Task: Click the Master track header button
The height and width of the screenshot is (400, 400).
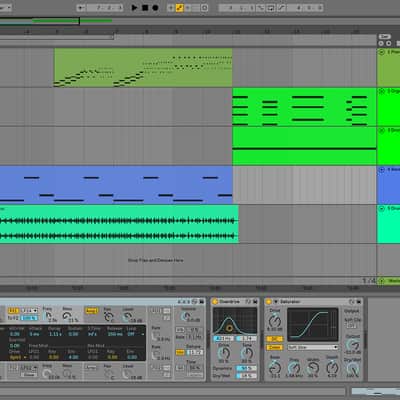Action: tap(382, 281)
